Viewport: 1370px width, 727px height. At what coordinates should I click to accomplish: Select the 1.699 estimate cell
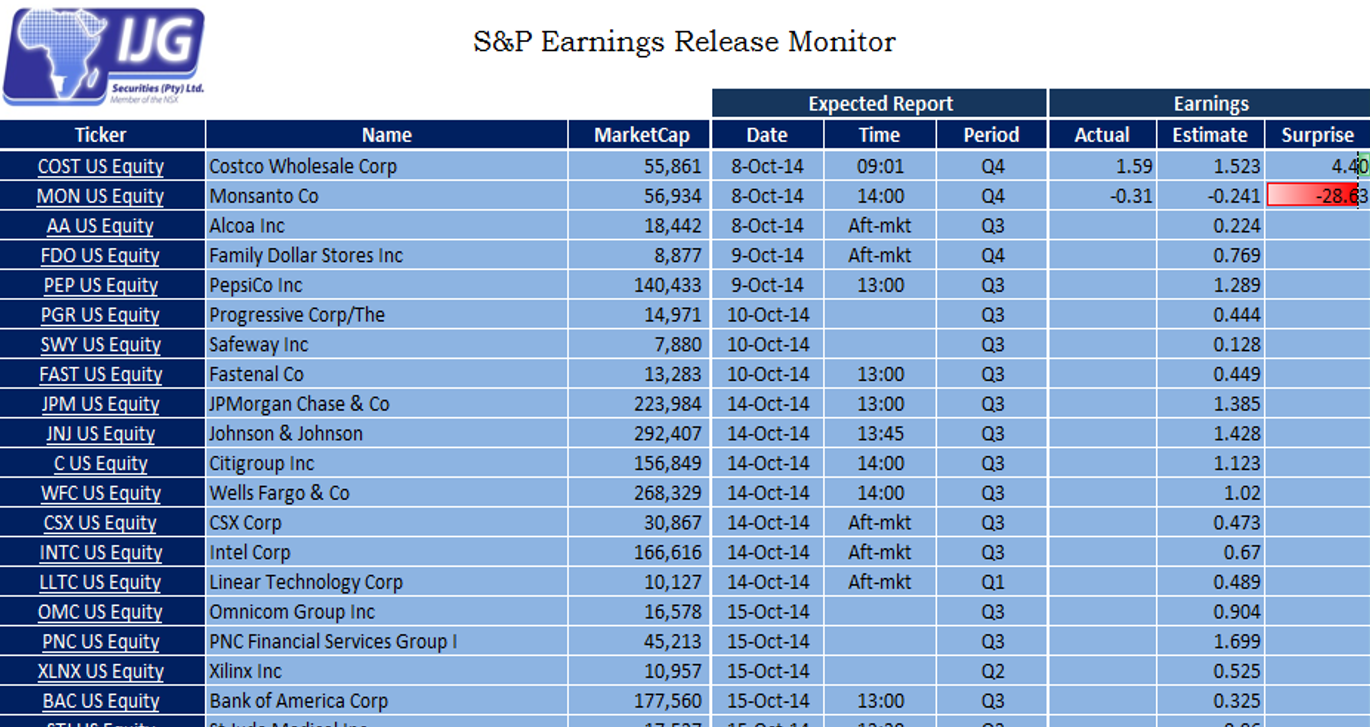(x=1210, y=642)
